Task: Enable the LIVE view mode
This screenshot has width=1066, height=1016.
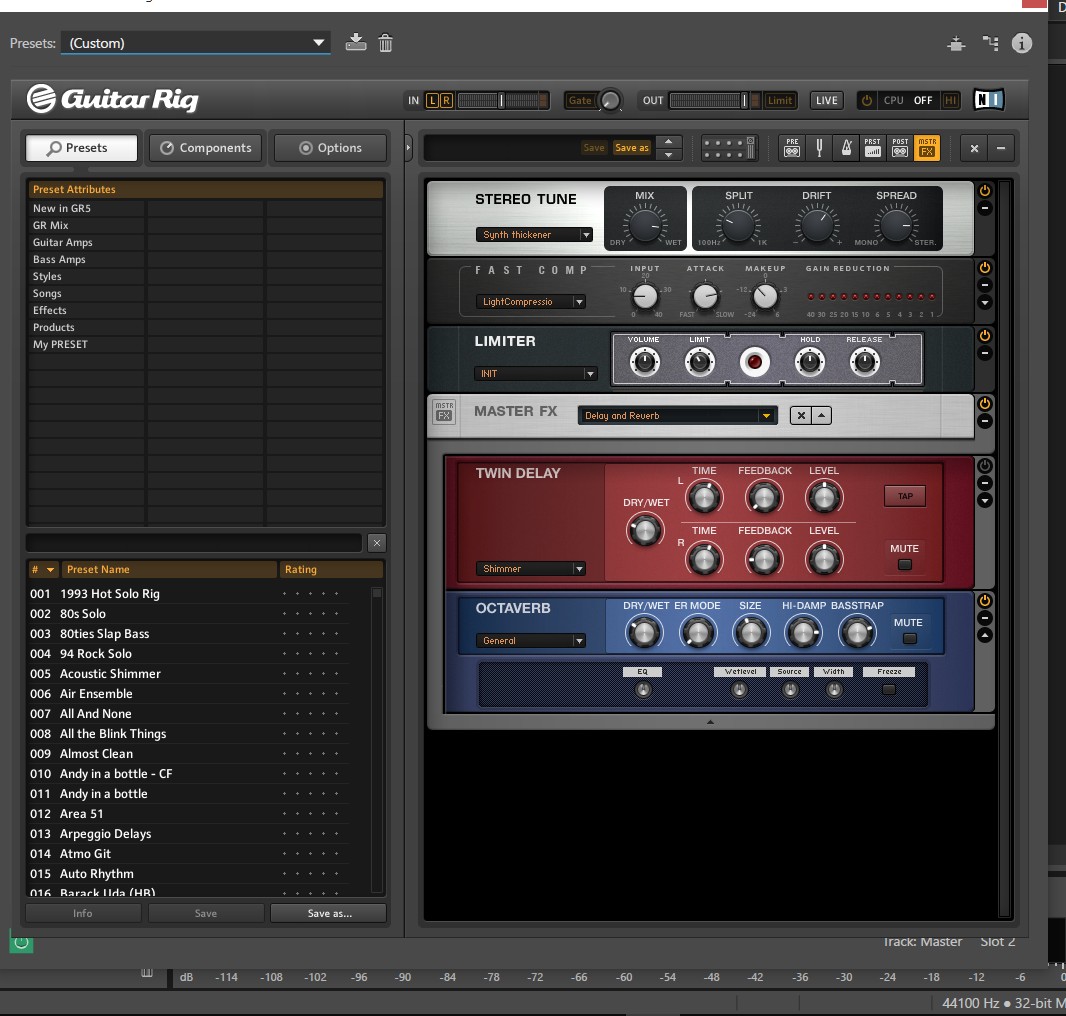Action: pyautogui.click(x=826, y=100)
